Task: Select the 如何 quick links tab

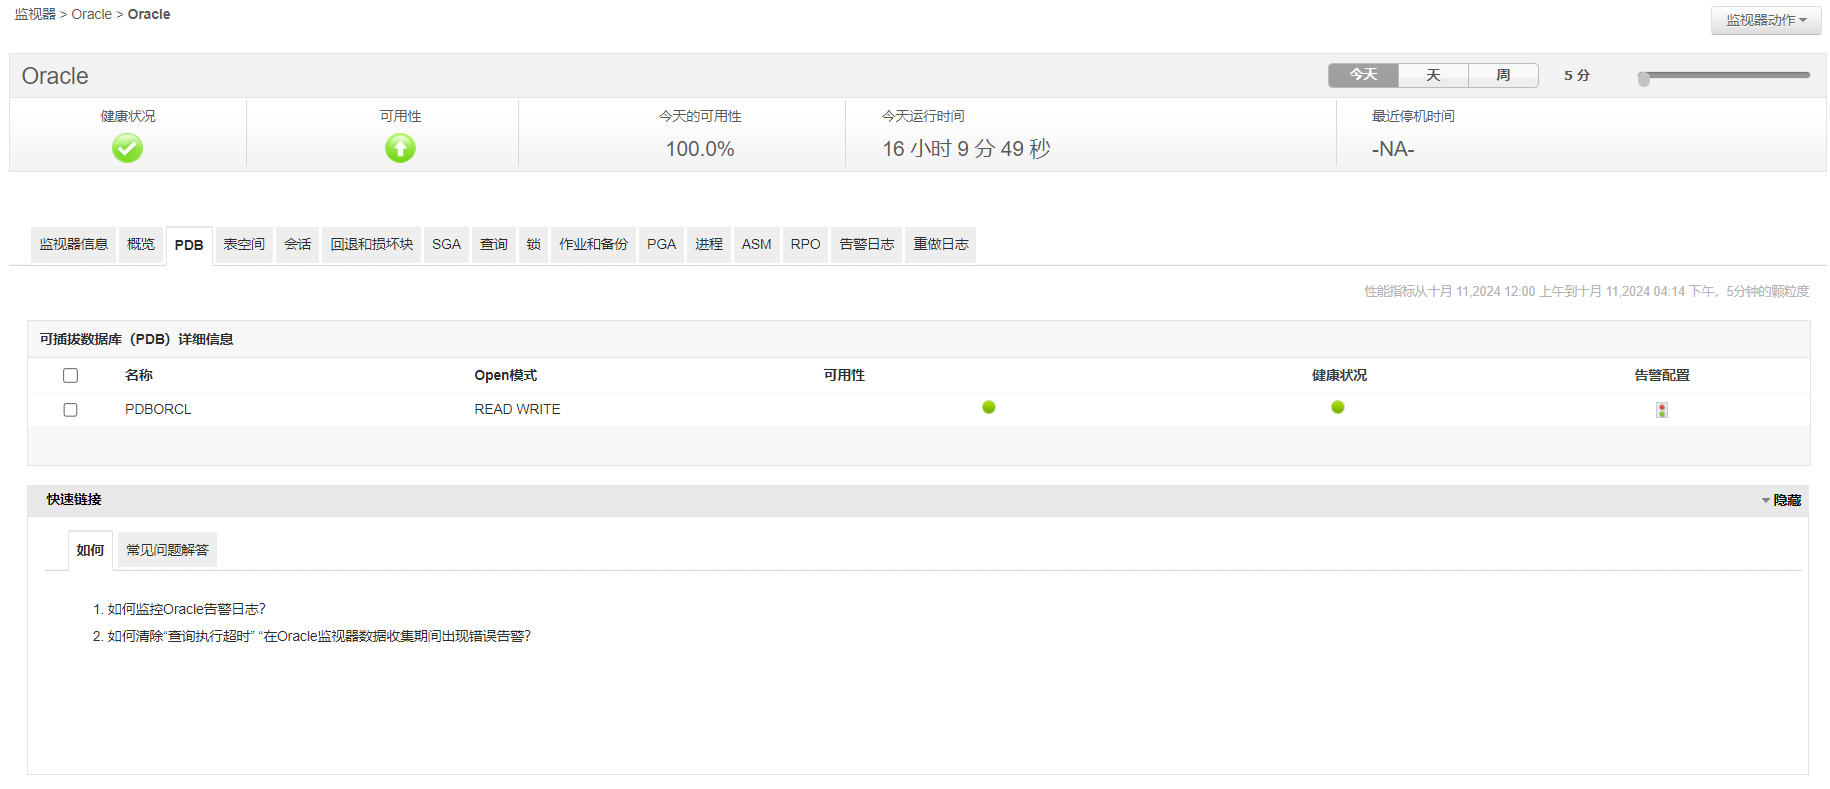Action: [90, 551]
